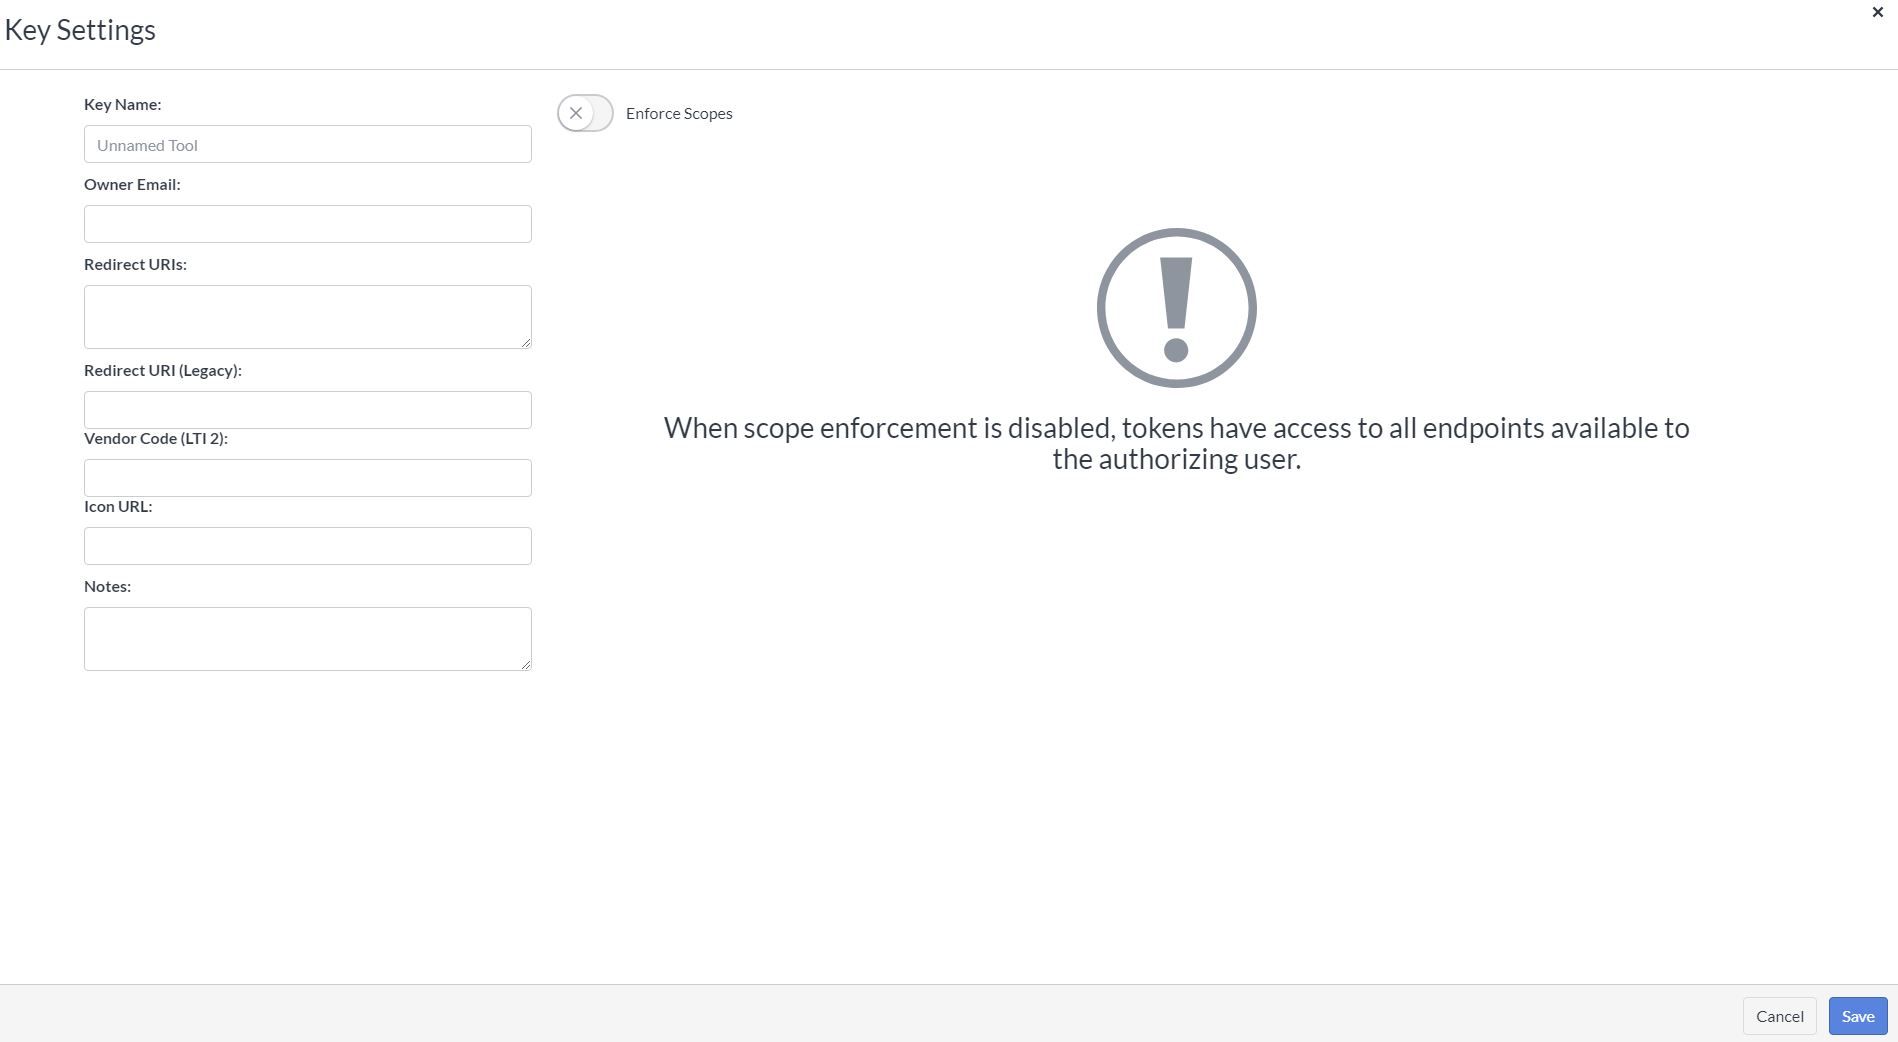This screenshot has height=1042, width=1898.
Task: Click into the Redirect URIs textarea
Action: pos(308,317)
